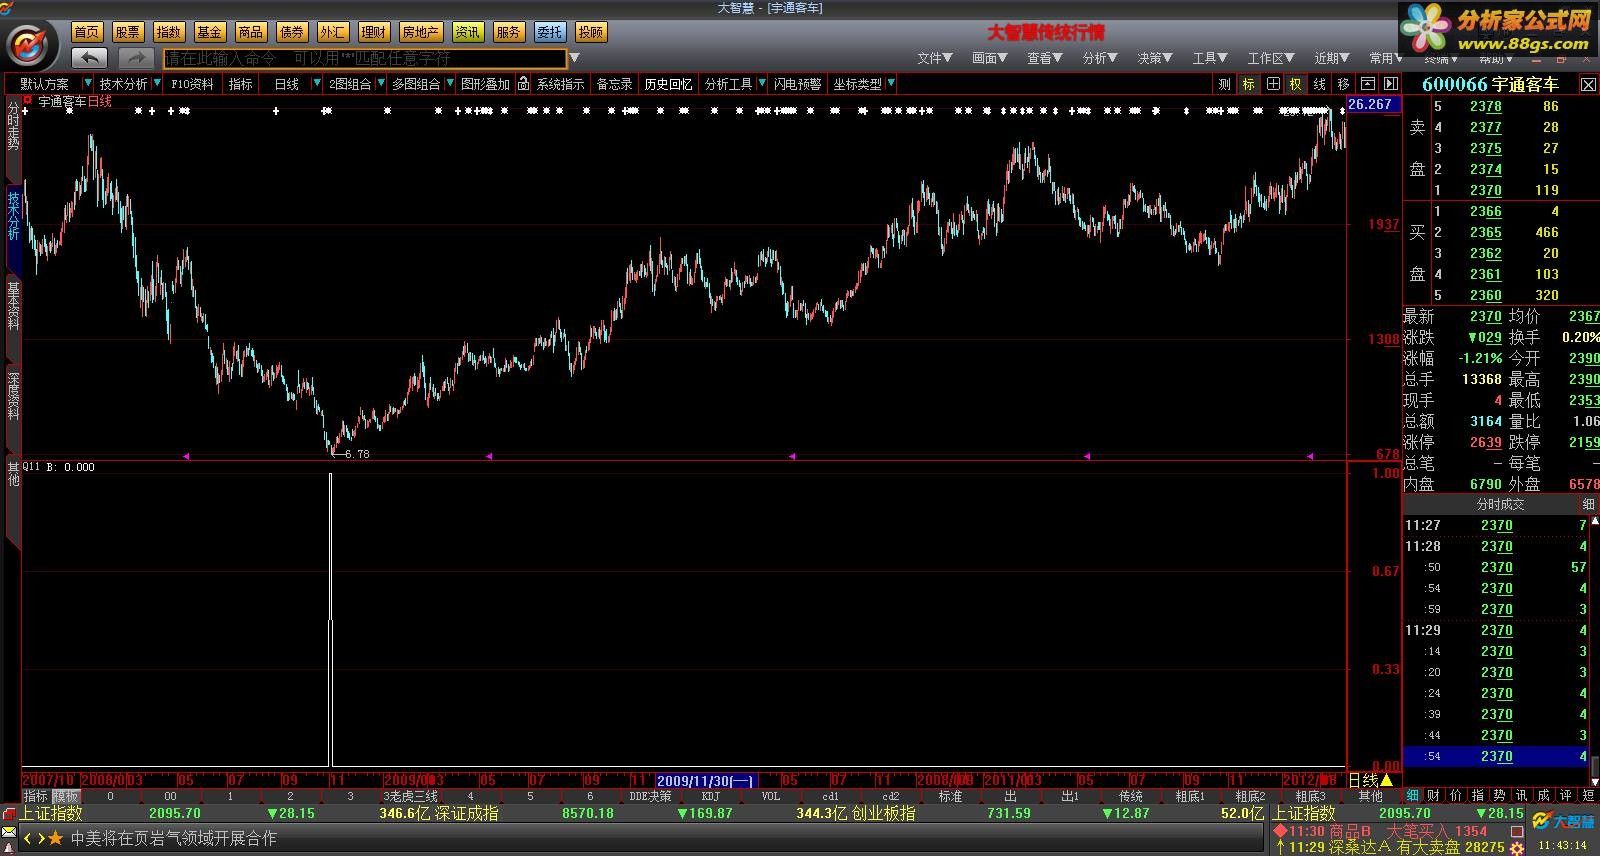Expand the 日线 period dropdown arrow
The image size is (1600, 856).
(317, 84)
